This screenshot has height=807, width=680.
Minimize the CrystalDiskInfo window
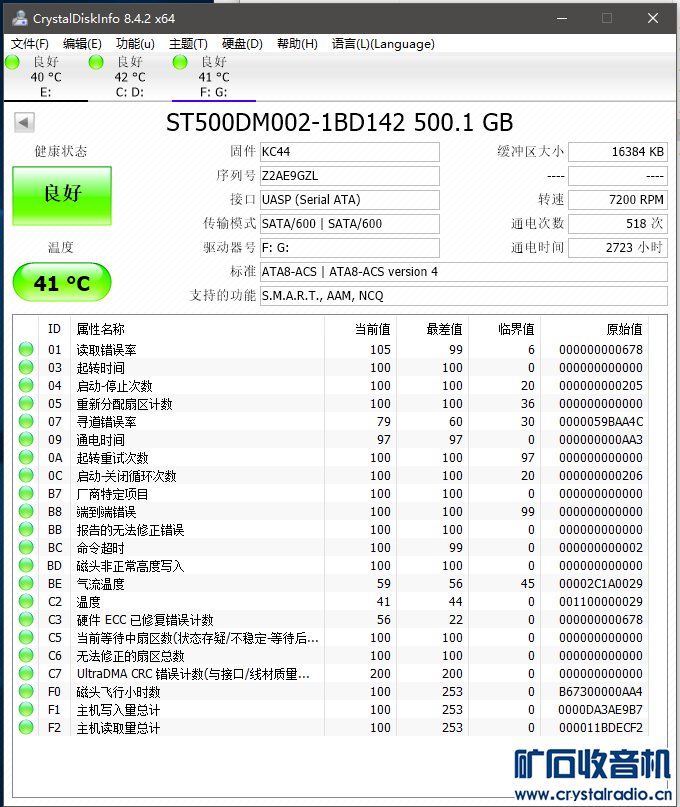point(562,19)
